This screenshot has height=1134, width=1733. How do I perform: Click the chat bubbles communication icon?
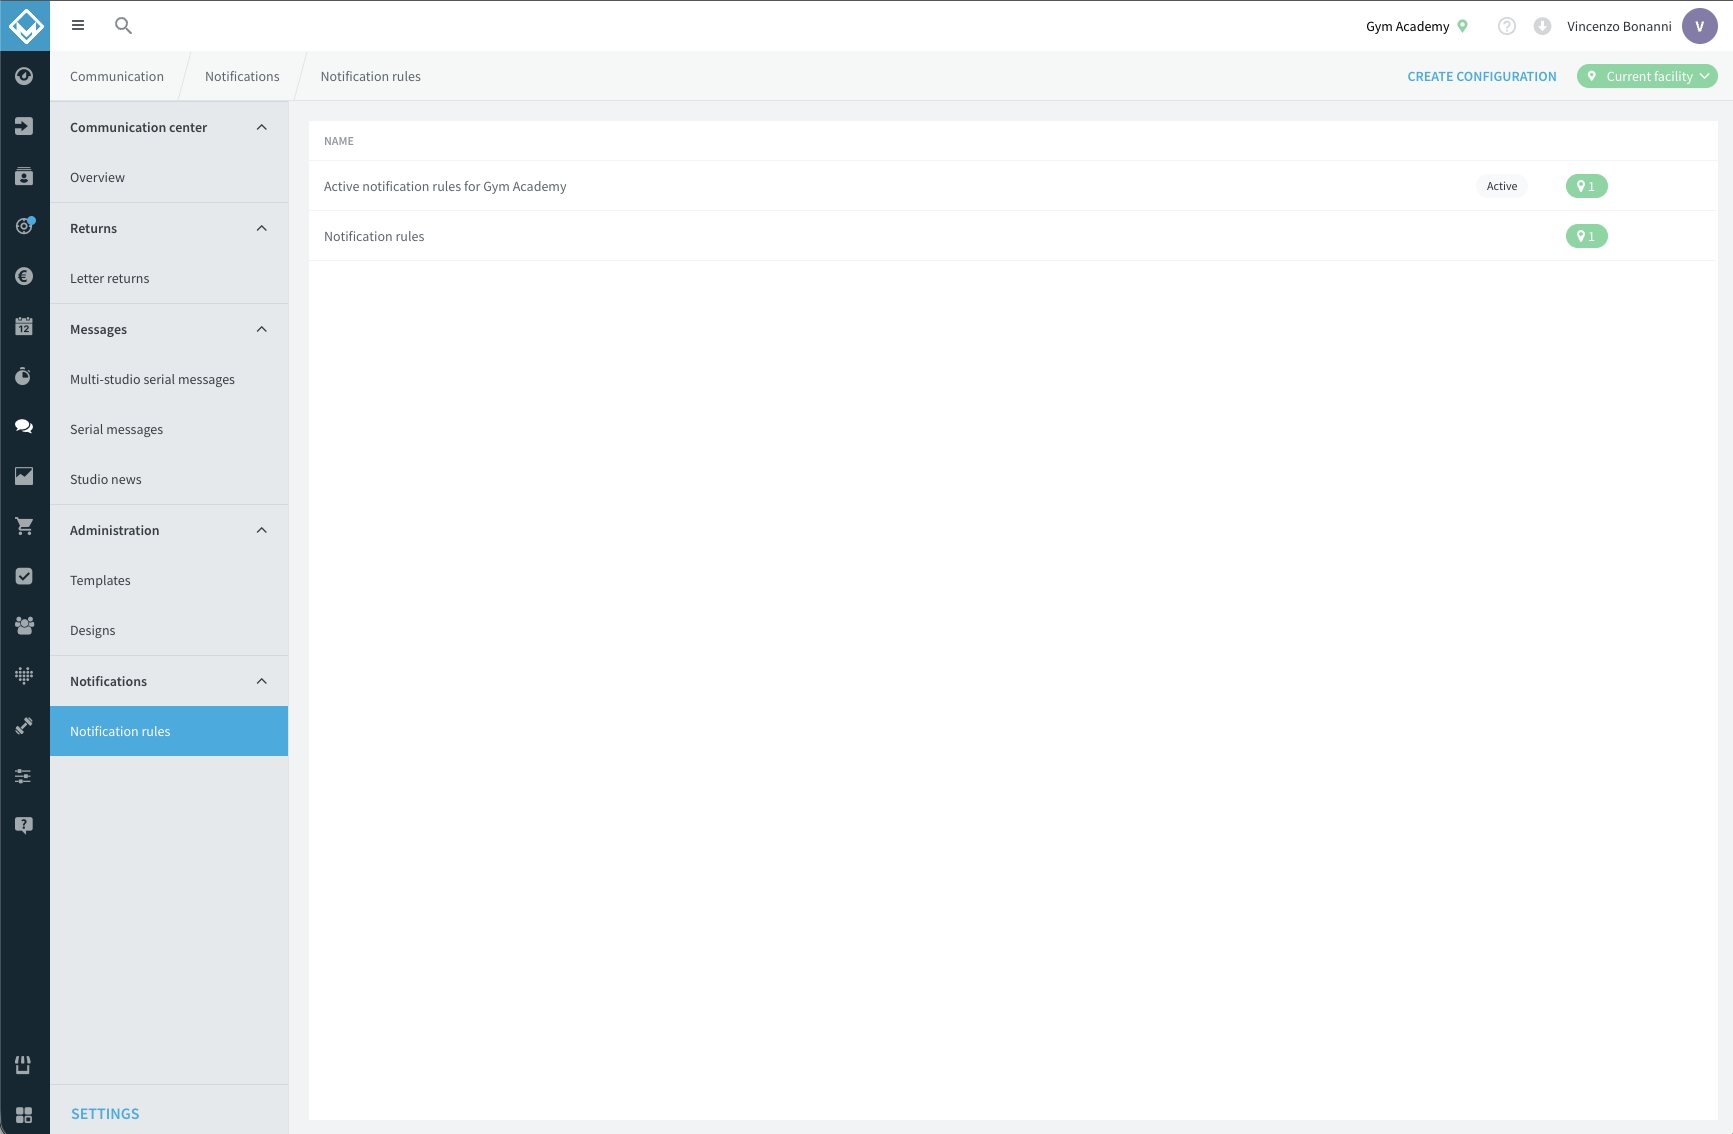pos(24,426)
